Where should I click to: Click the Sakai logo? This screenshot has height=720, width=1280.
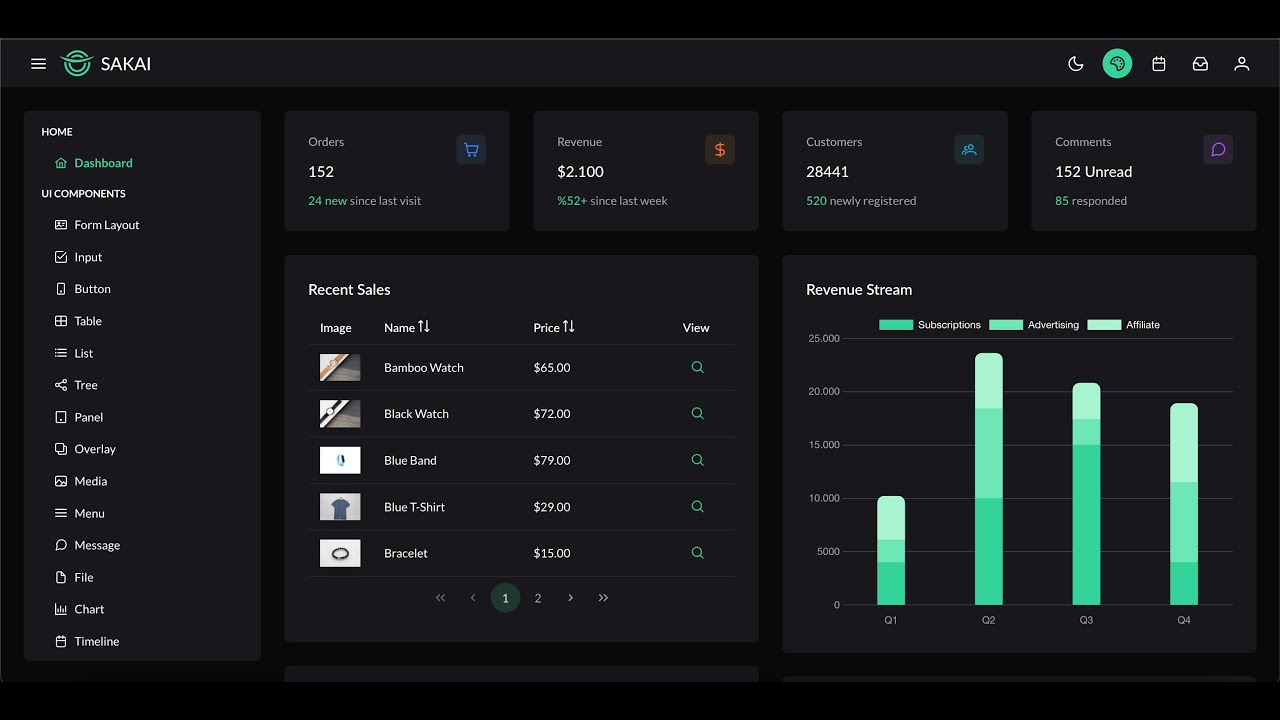point(106,64)
